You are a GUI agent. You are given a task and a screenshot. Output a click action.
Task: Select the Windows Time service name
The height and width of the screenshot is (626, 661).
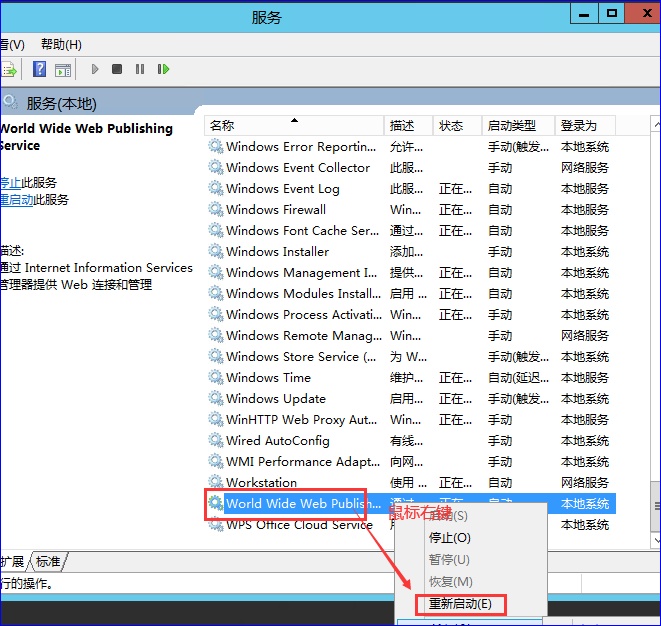268,377
